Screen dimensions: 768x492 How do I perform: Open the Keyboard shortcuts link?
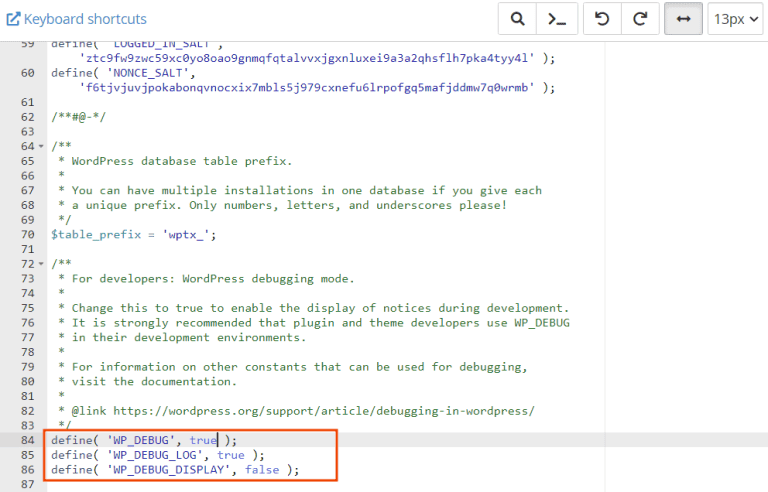[84, 19]
